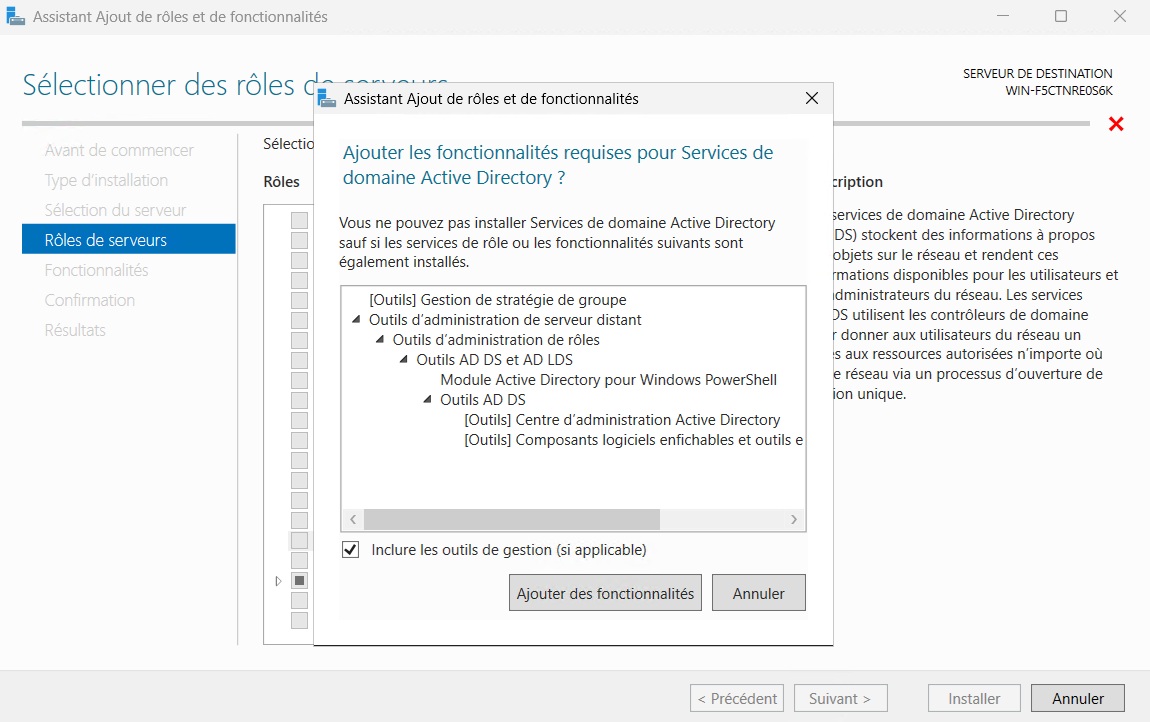Close the add features dialog

[x=811, y=99]
